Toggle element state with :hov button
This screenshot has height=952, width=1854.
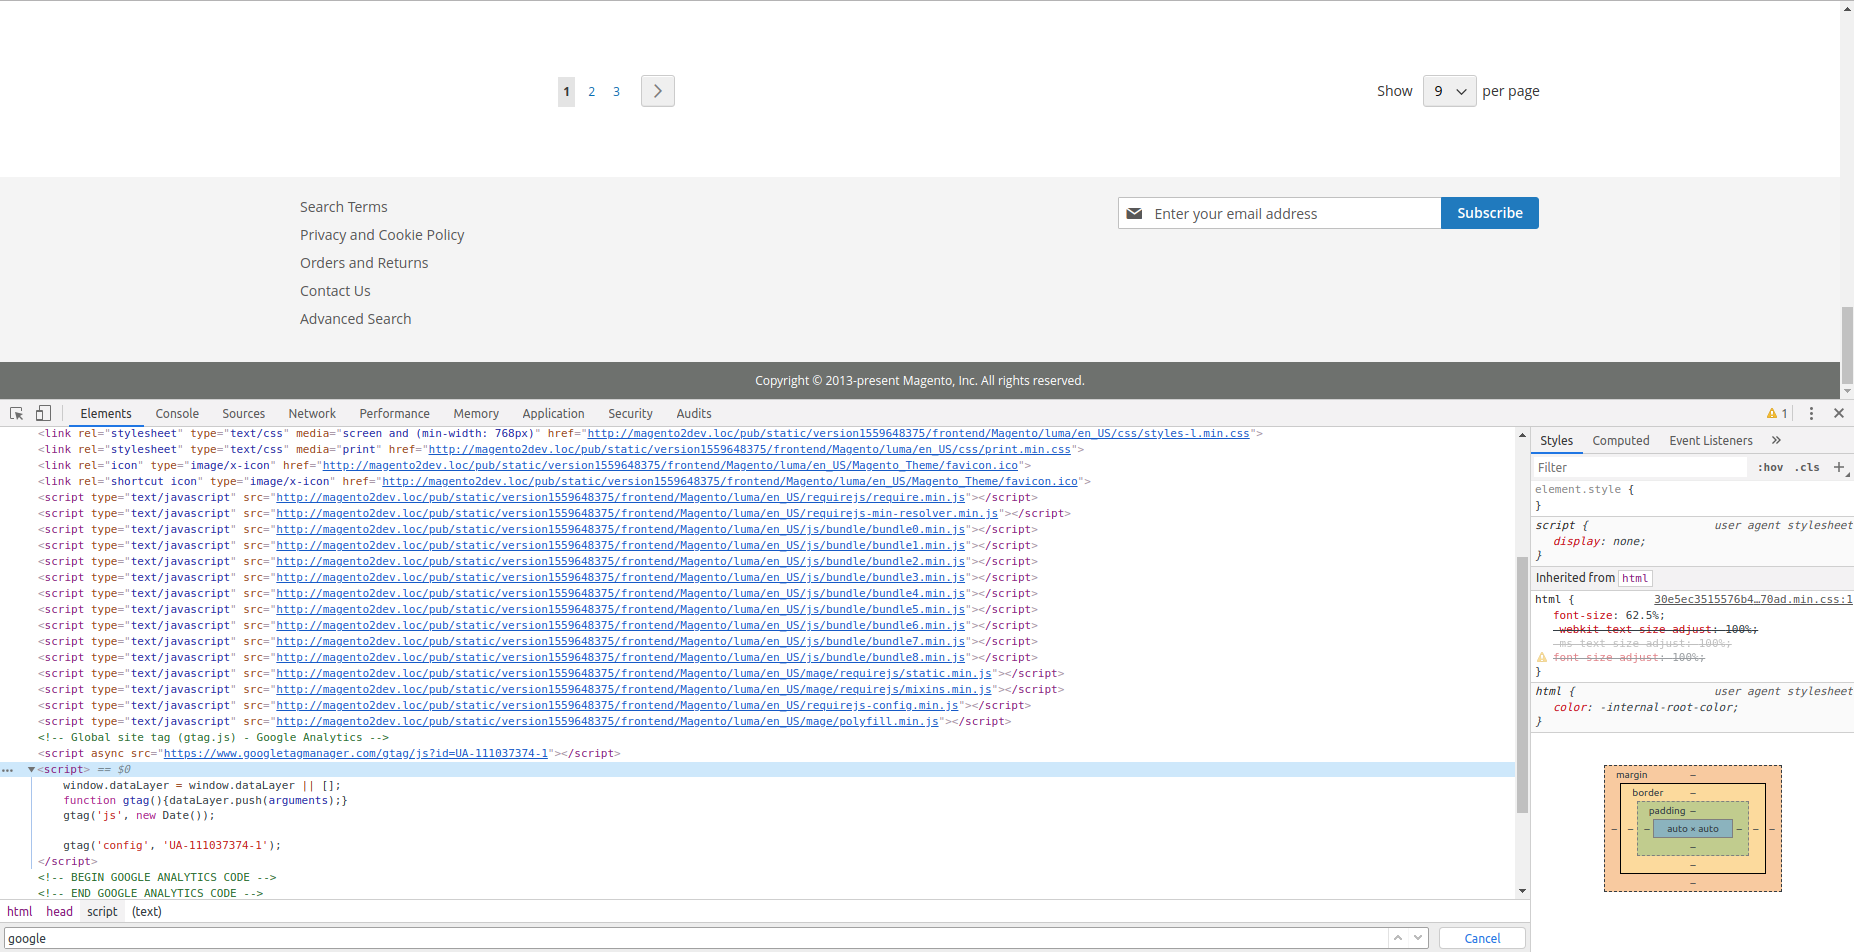point(1769,466)
